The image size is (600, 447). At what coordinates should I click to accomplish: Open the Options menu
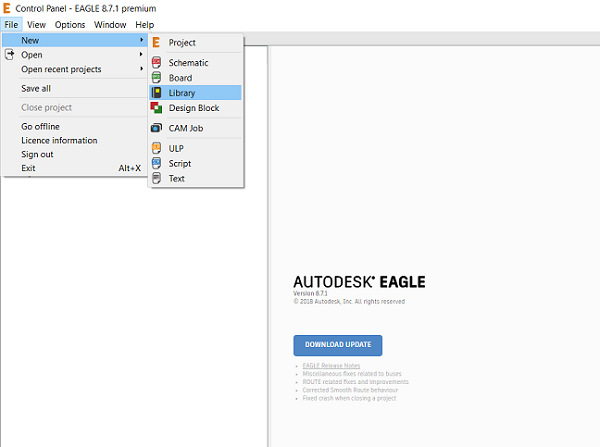[x=70, y=24]
